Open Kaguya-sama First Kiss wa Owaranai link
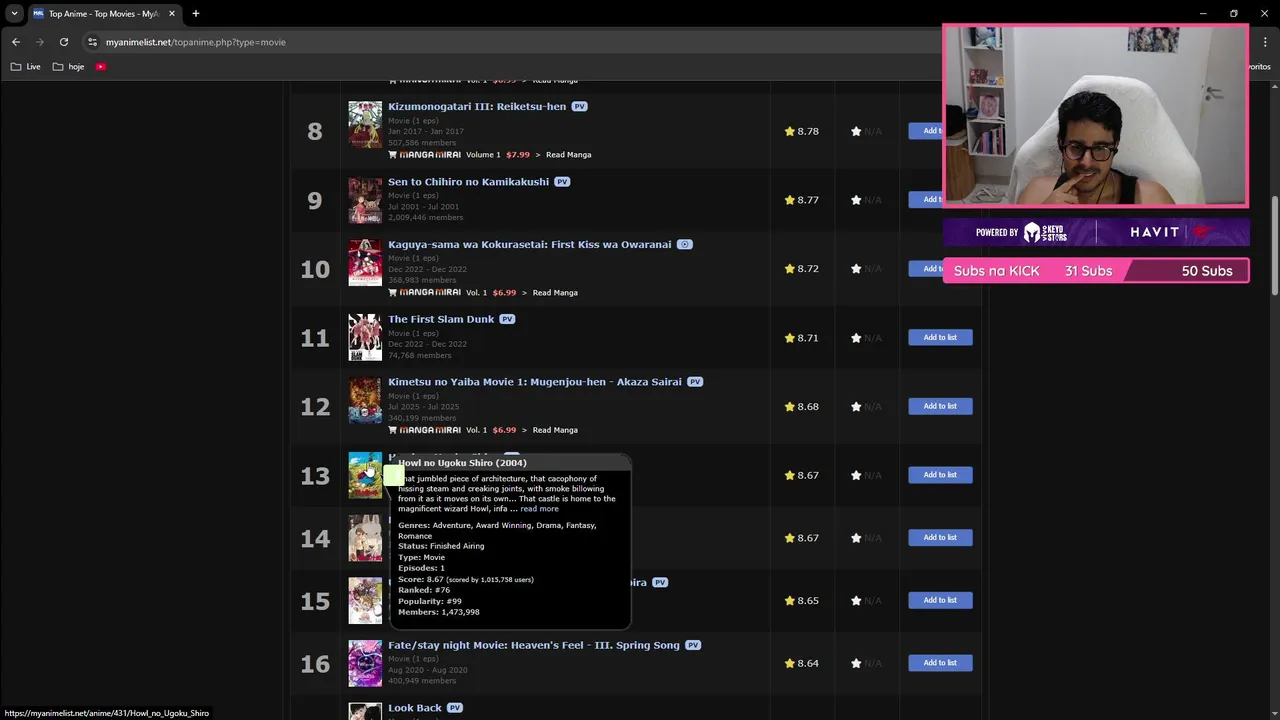 pos(530,244)
